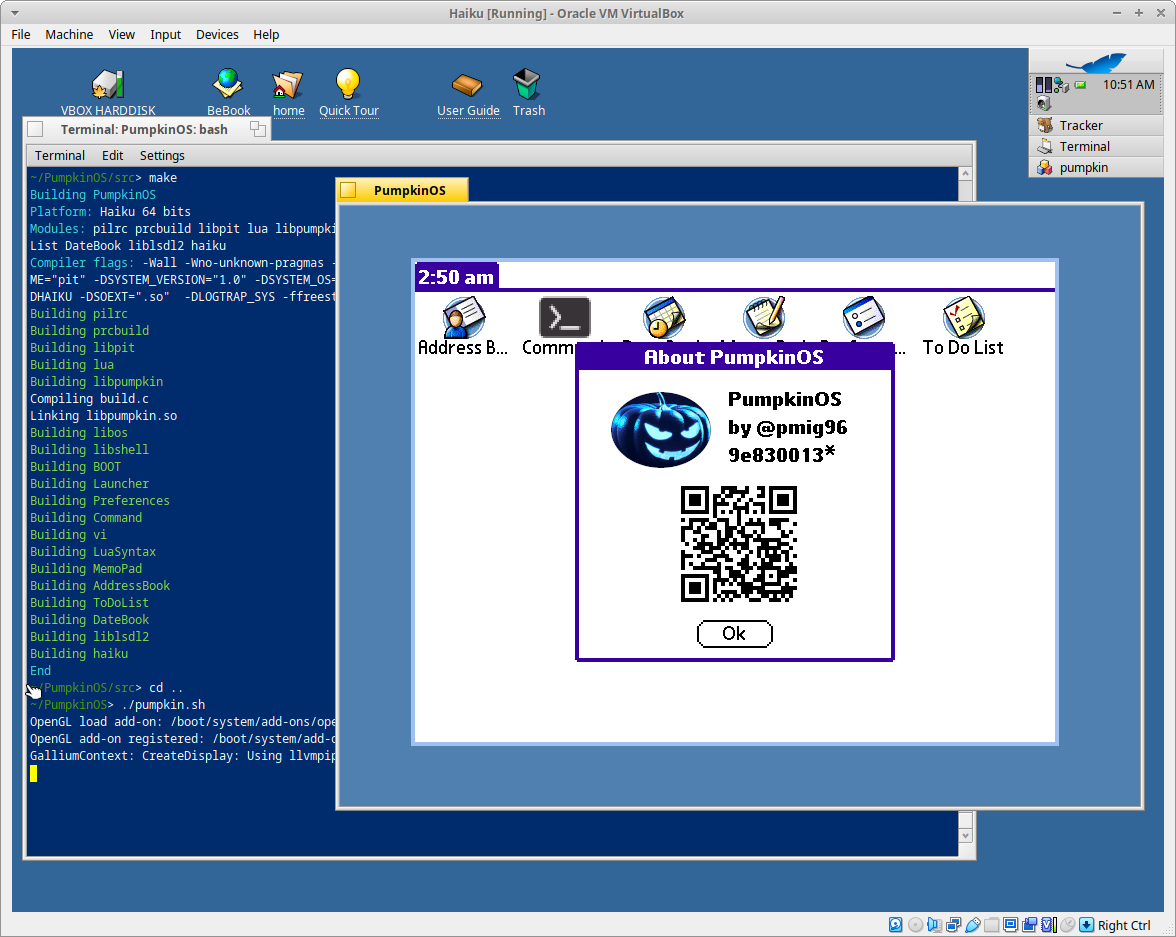Click the display indicator in VirtualBox status bar

1010,924
